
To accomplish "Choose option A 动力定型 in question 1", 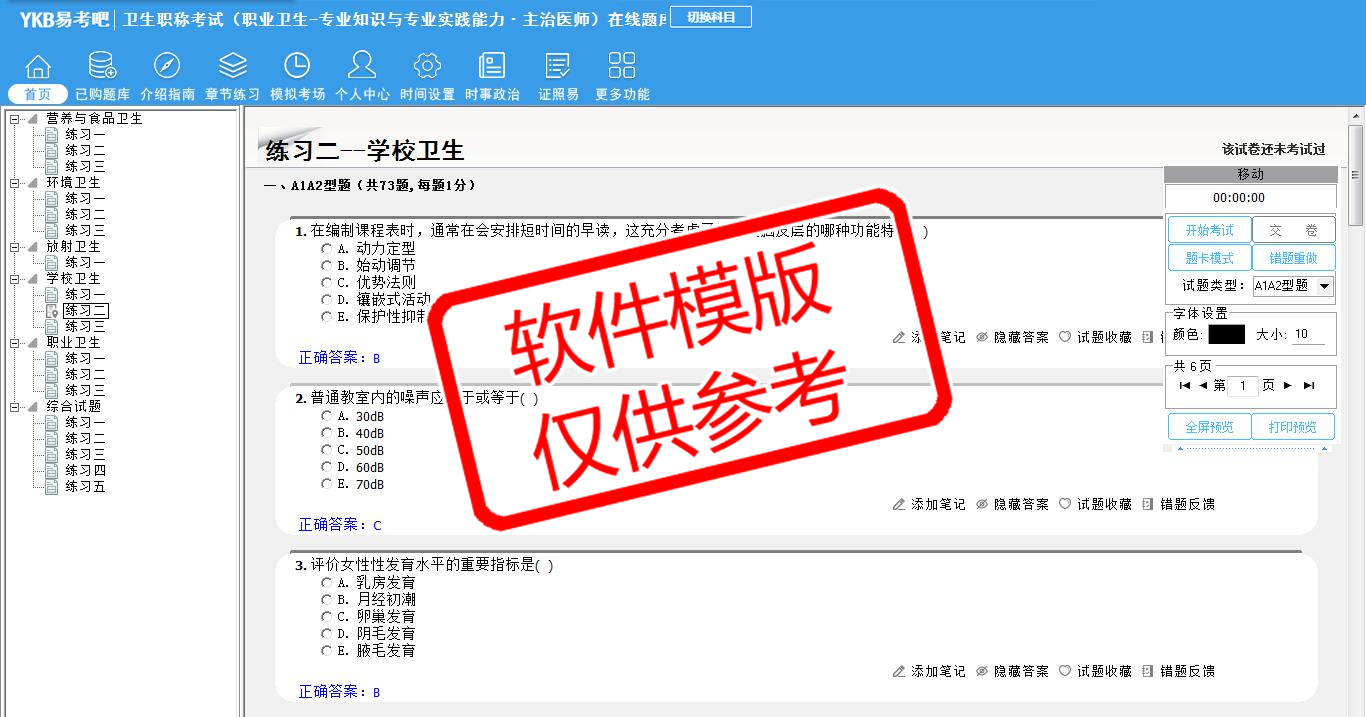I will (x=326, y=249).
